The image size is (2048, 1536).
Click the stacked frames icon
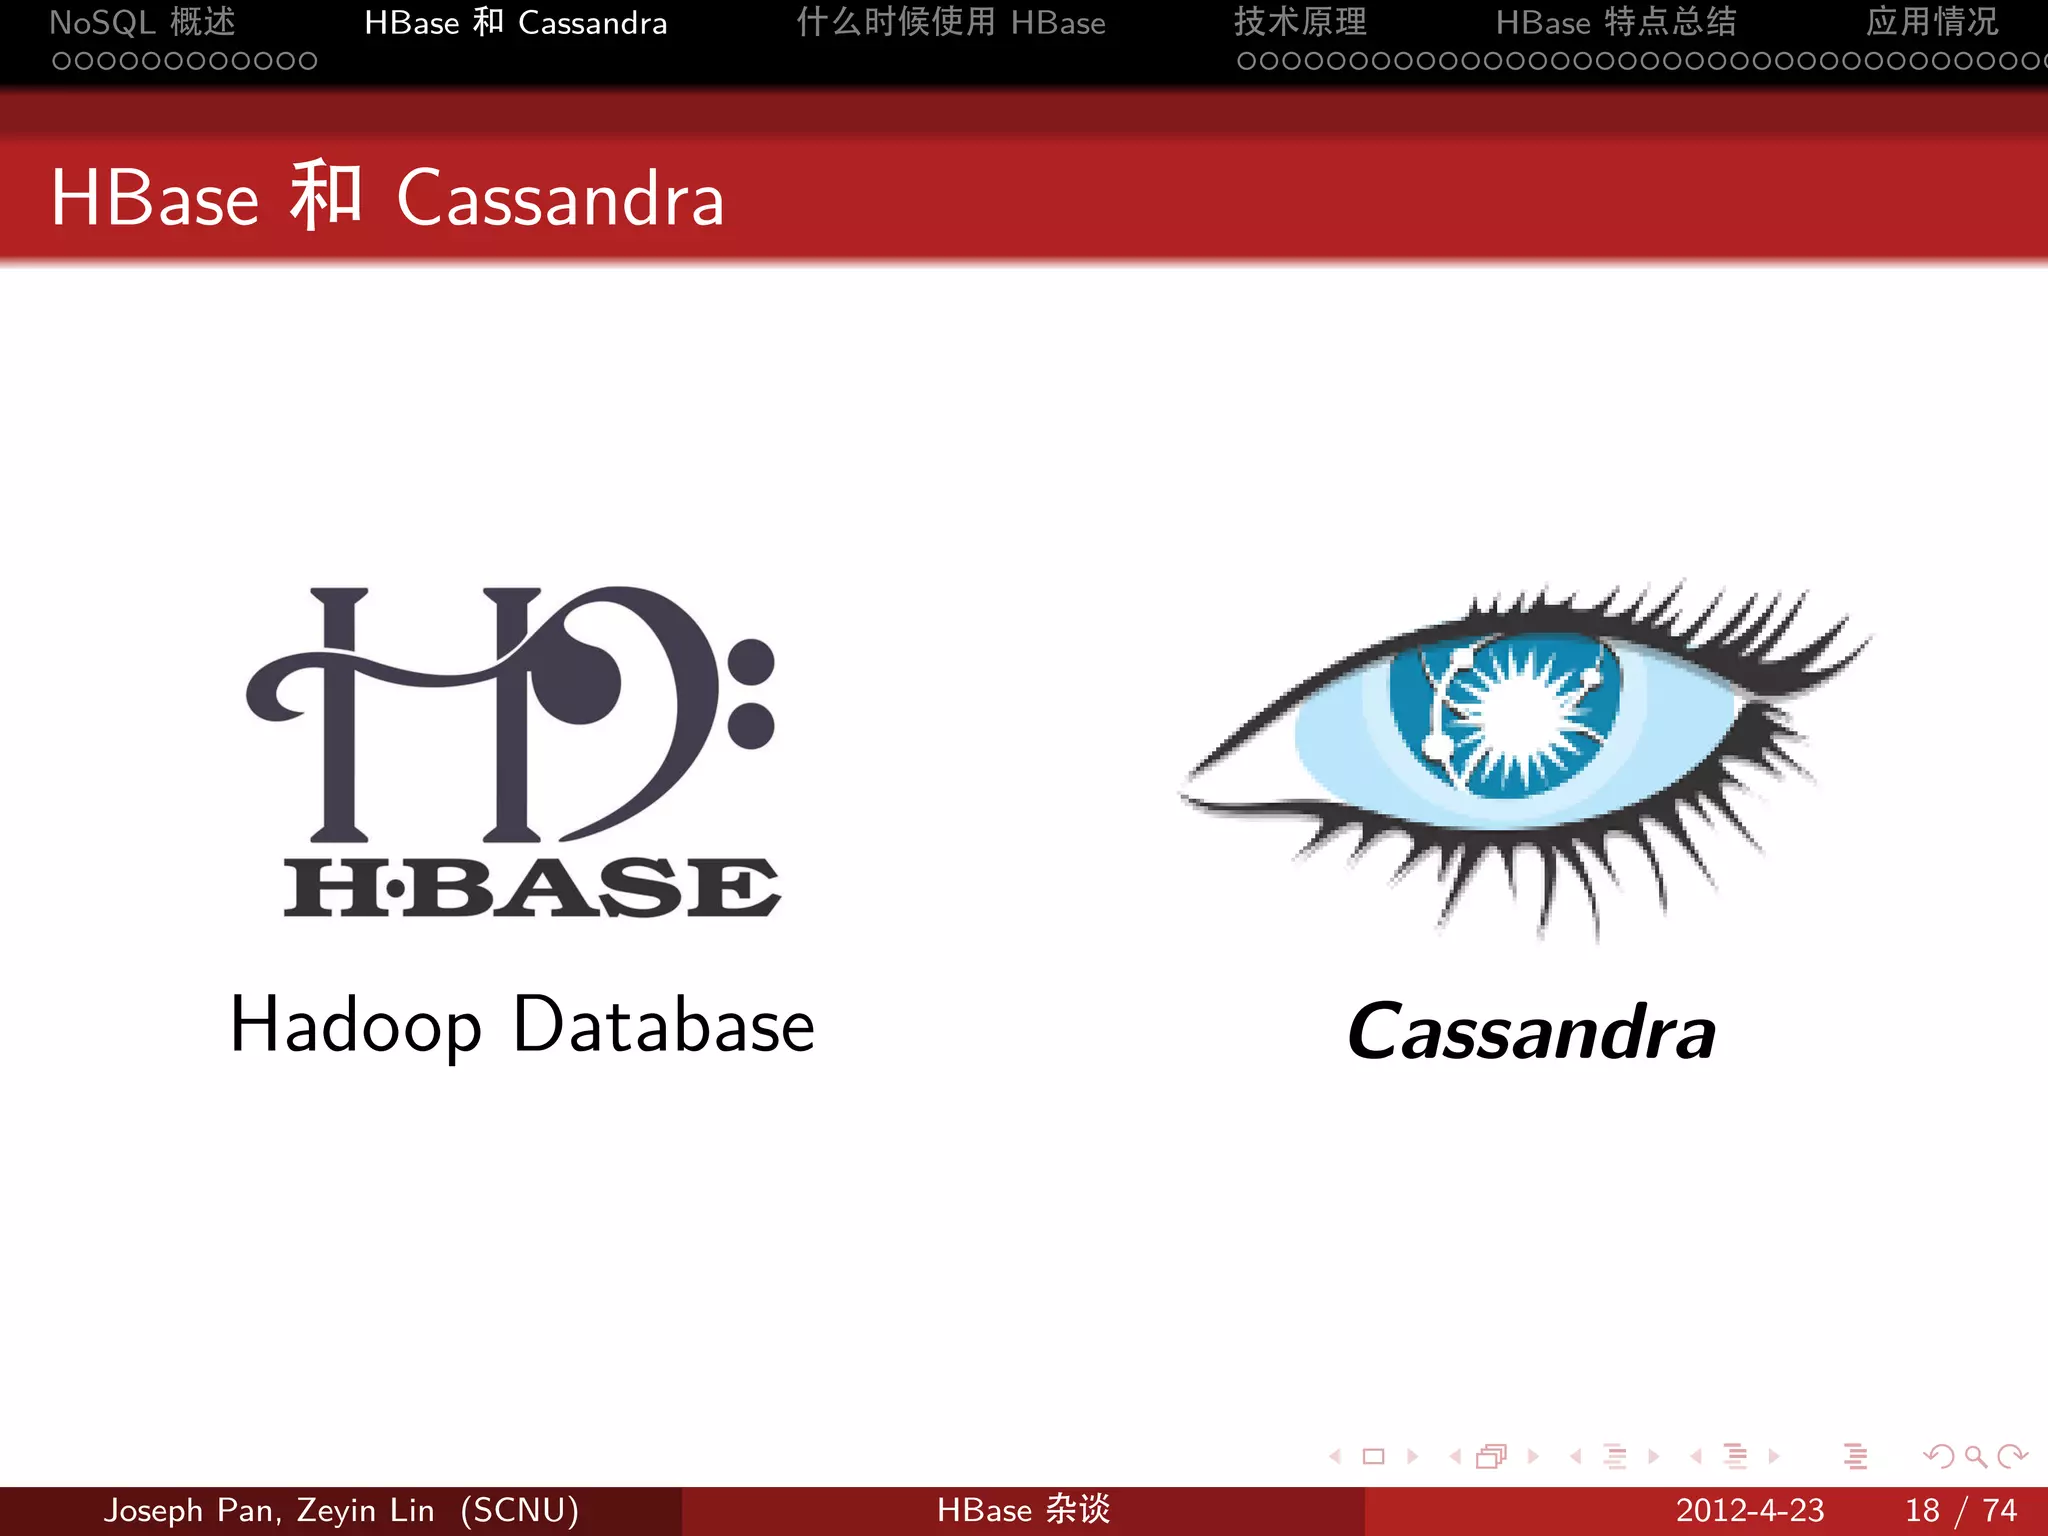[1491, 1456]
